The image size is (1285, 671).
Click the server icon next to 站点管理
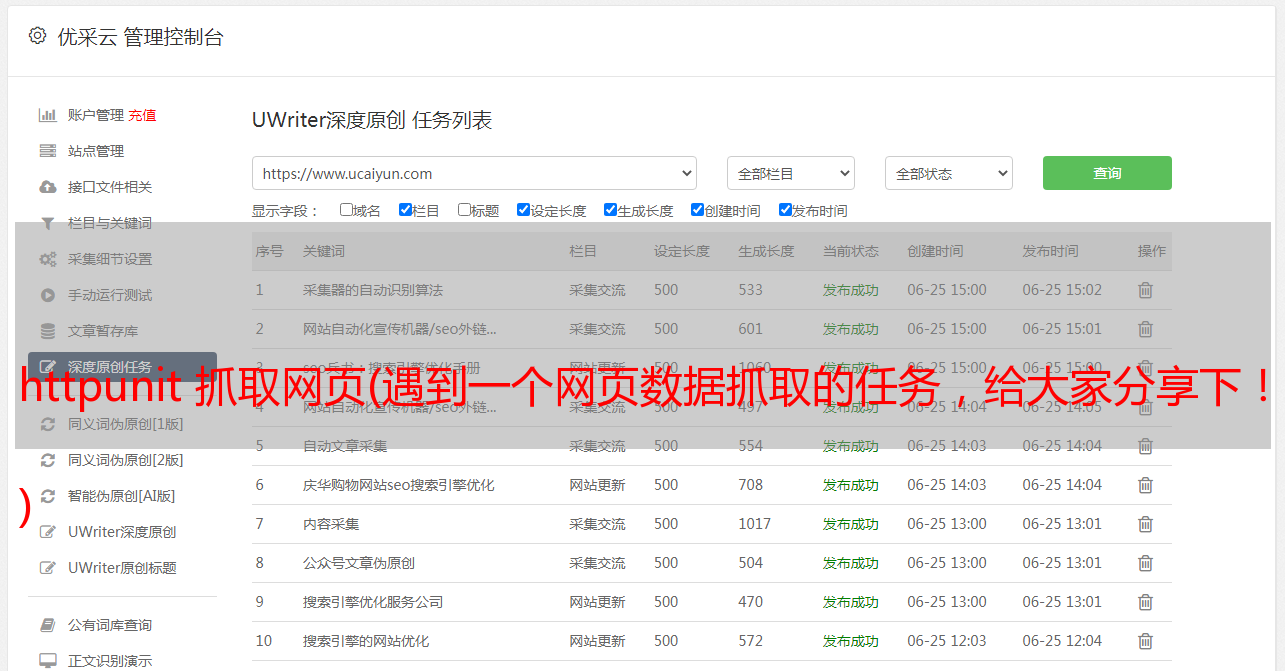[x=47, y=151]
